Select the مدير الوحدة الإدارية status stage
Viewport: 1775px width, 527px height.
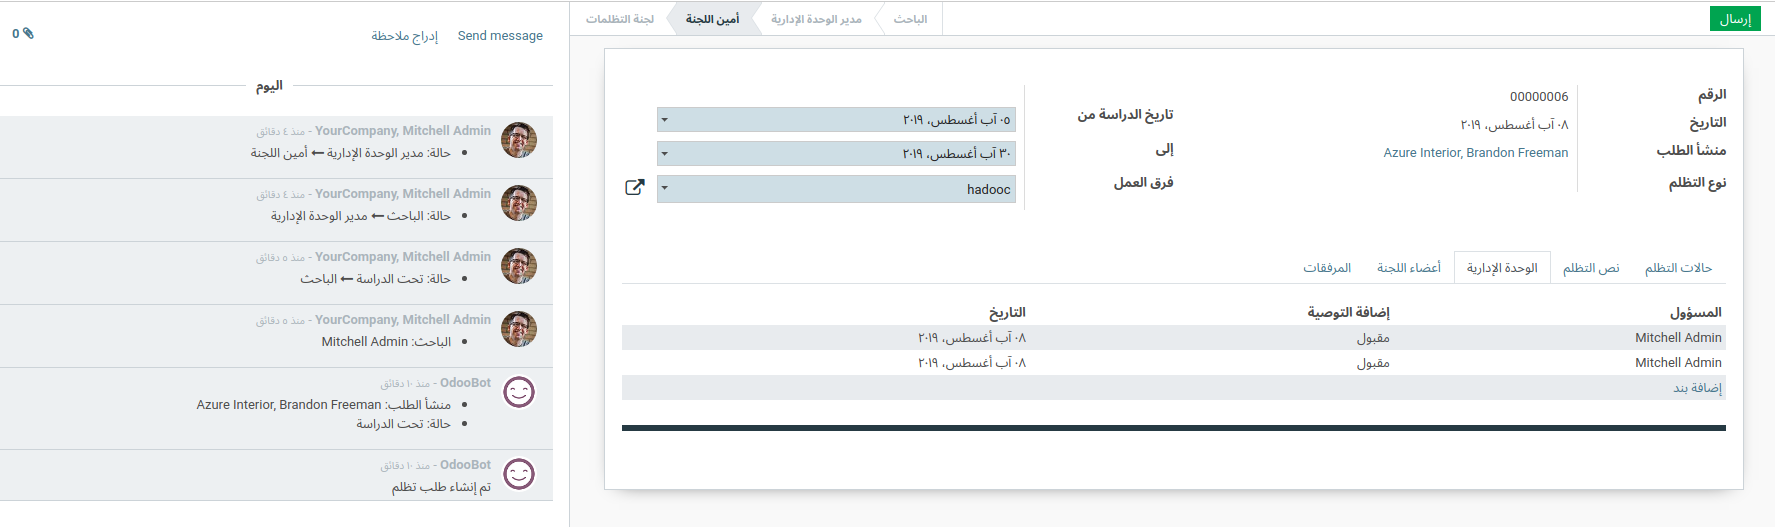[x=816, y=19]
